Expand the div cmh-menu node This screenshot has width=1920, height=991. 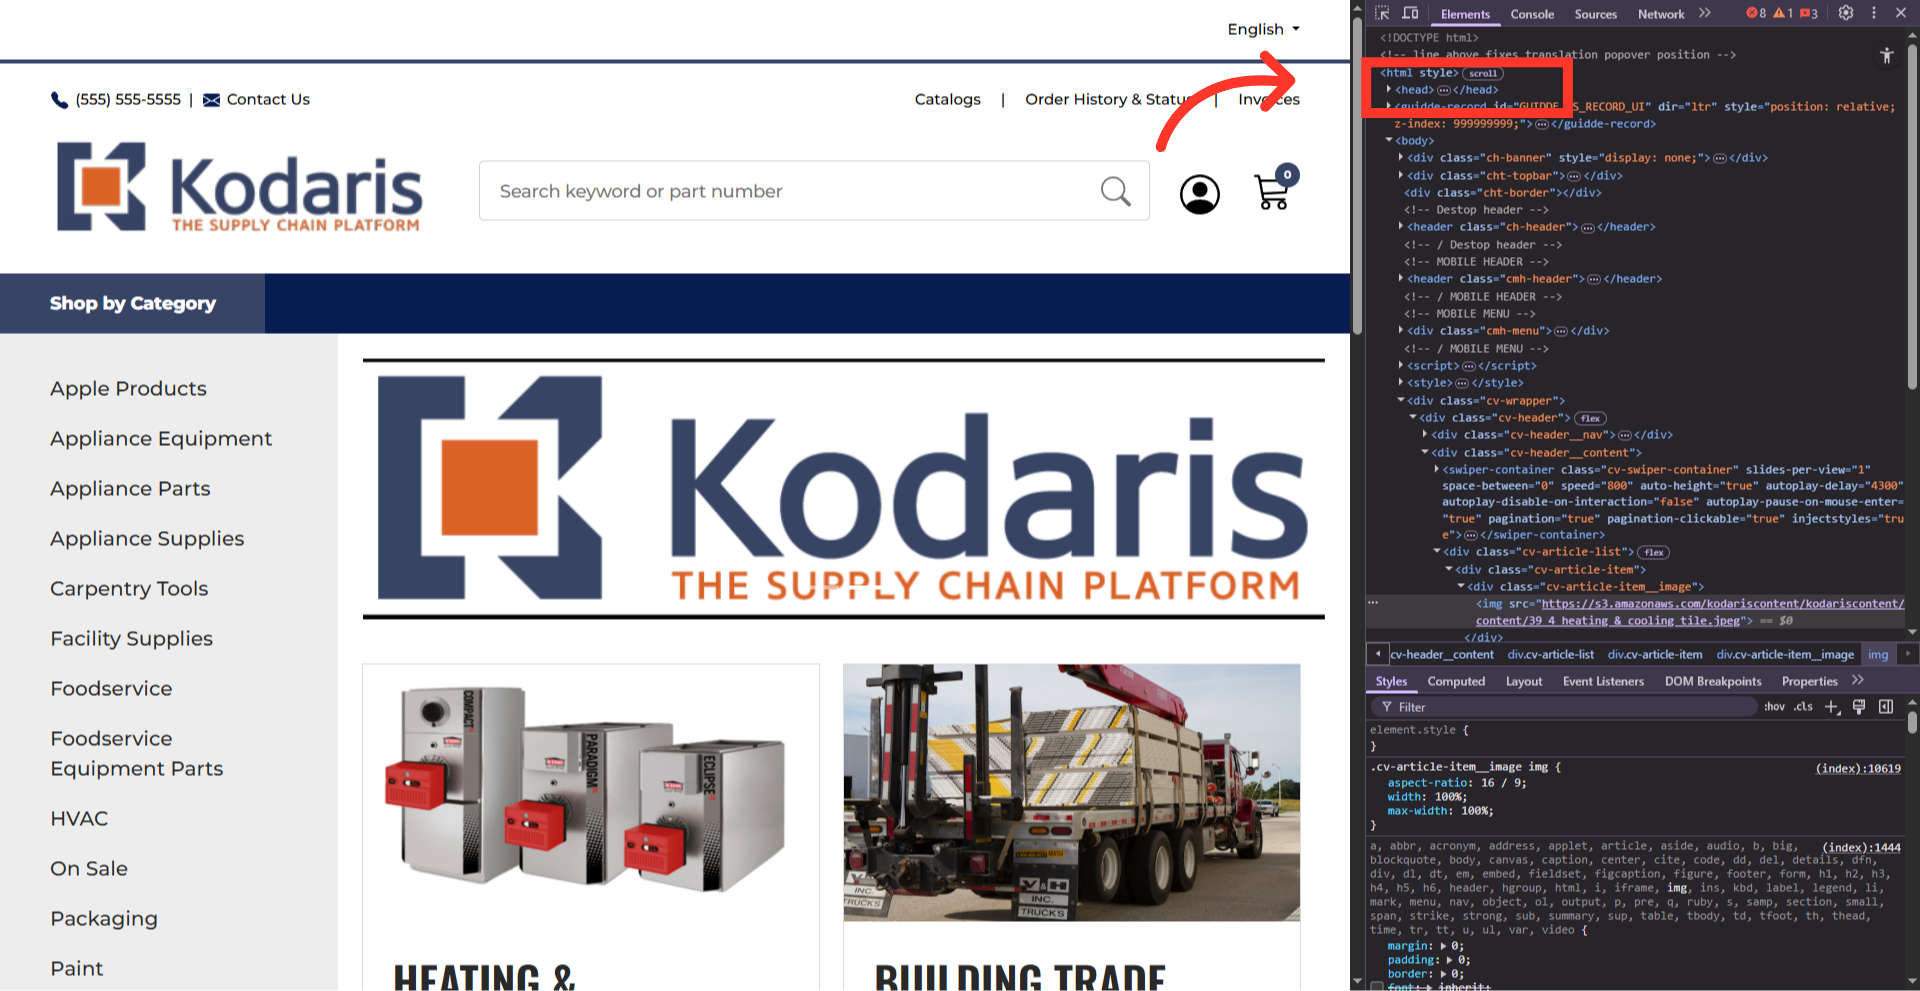click(1401, 330)
